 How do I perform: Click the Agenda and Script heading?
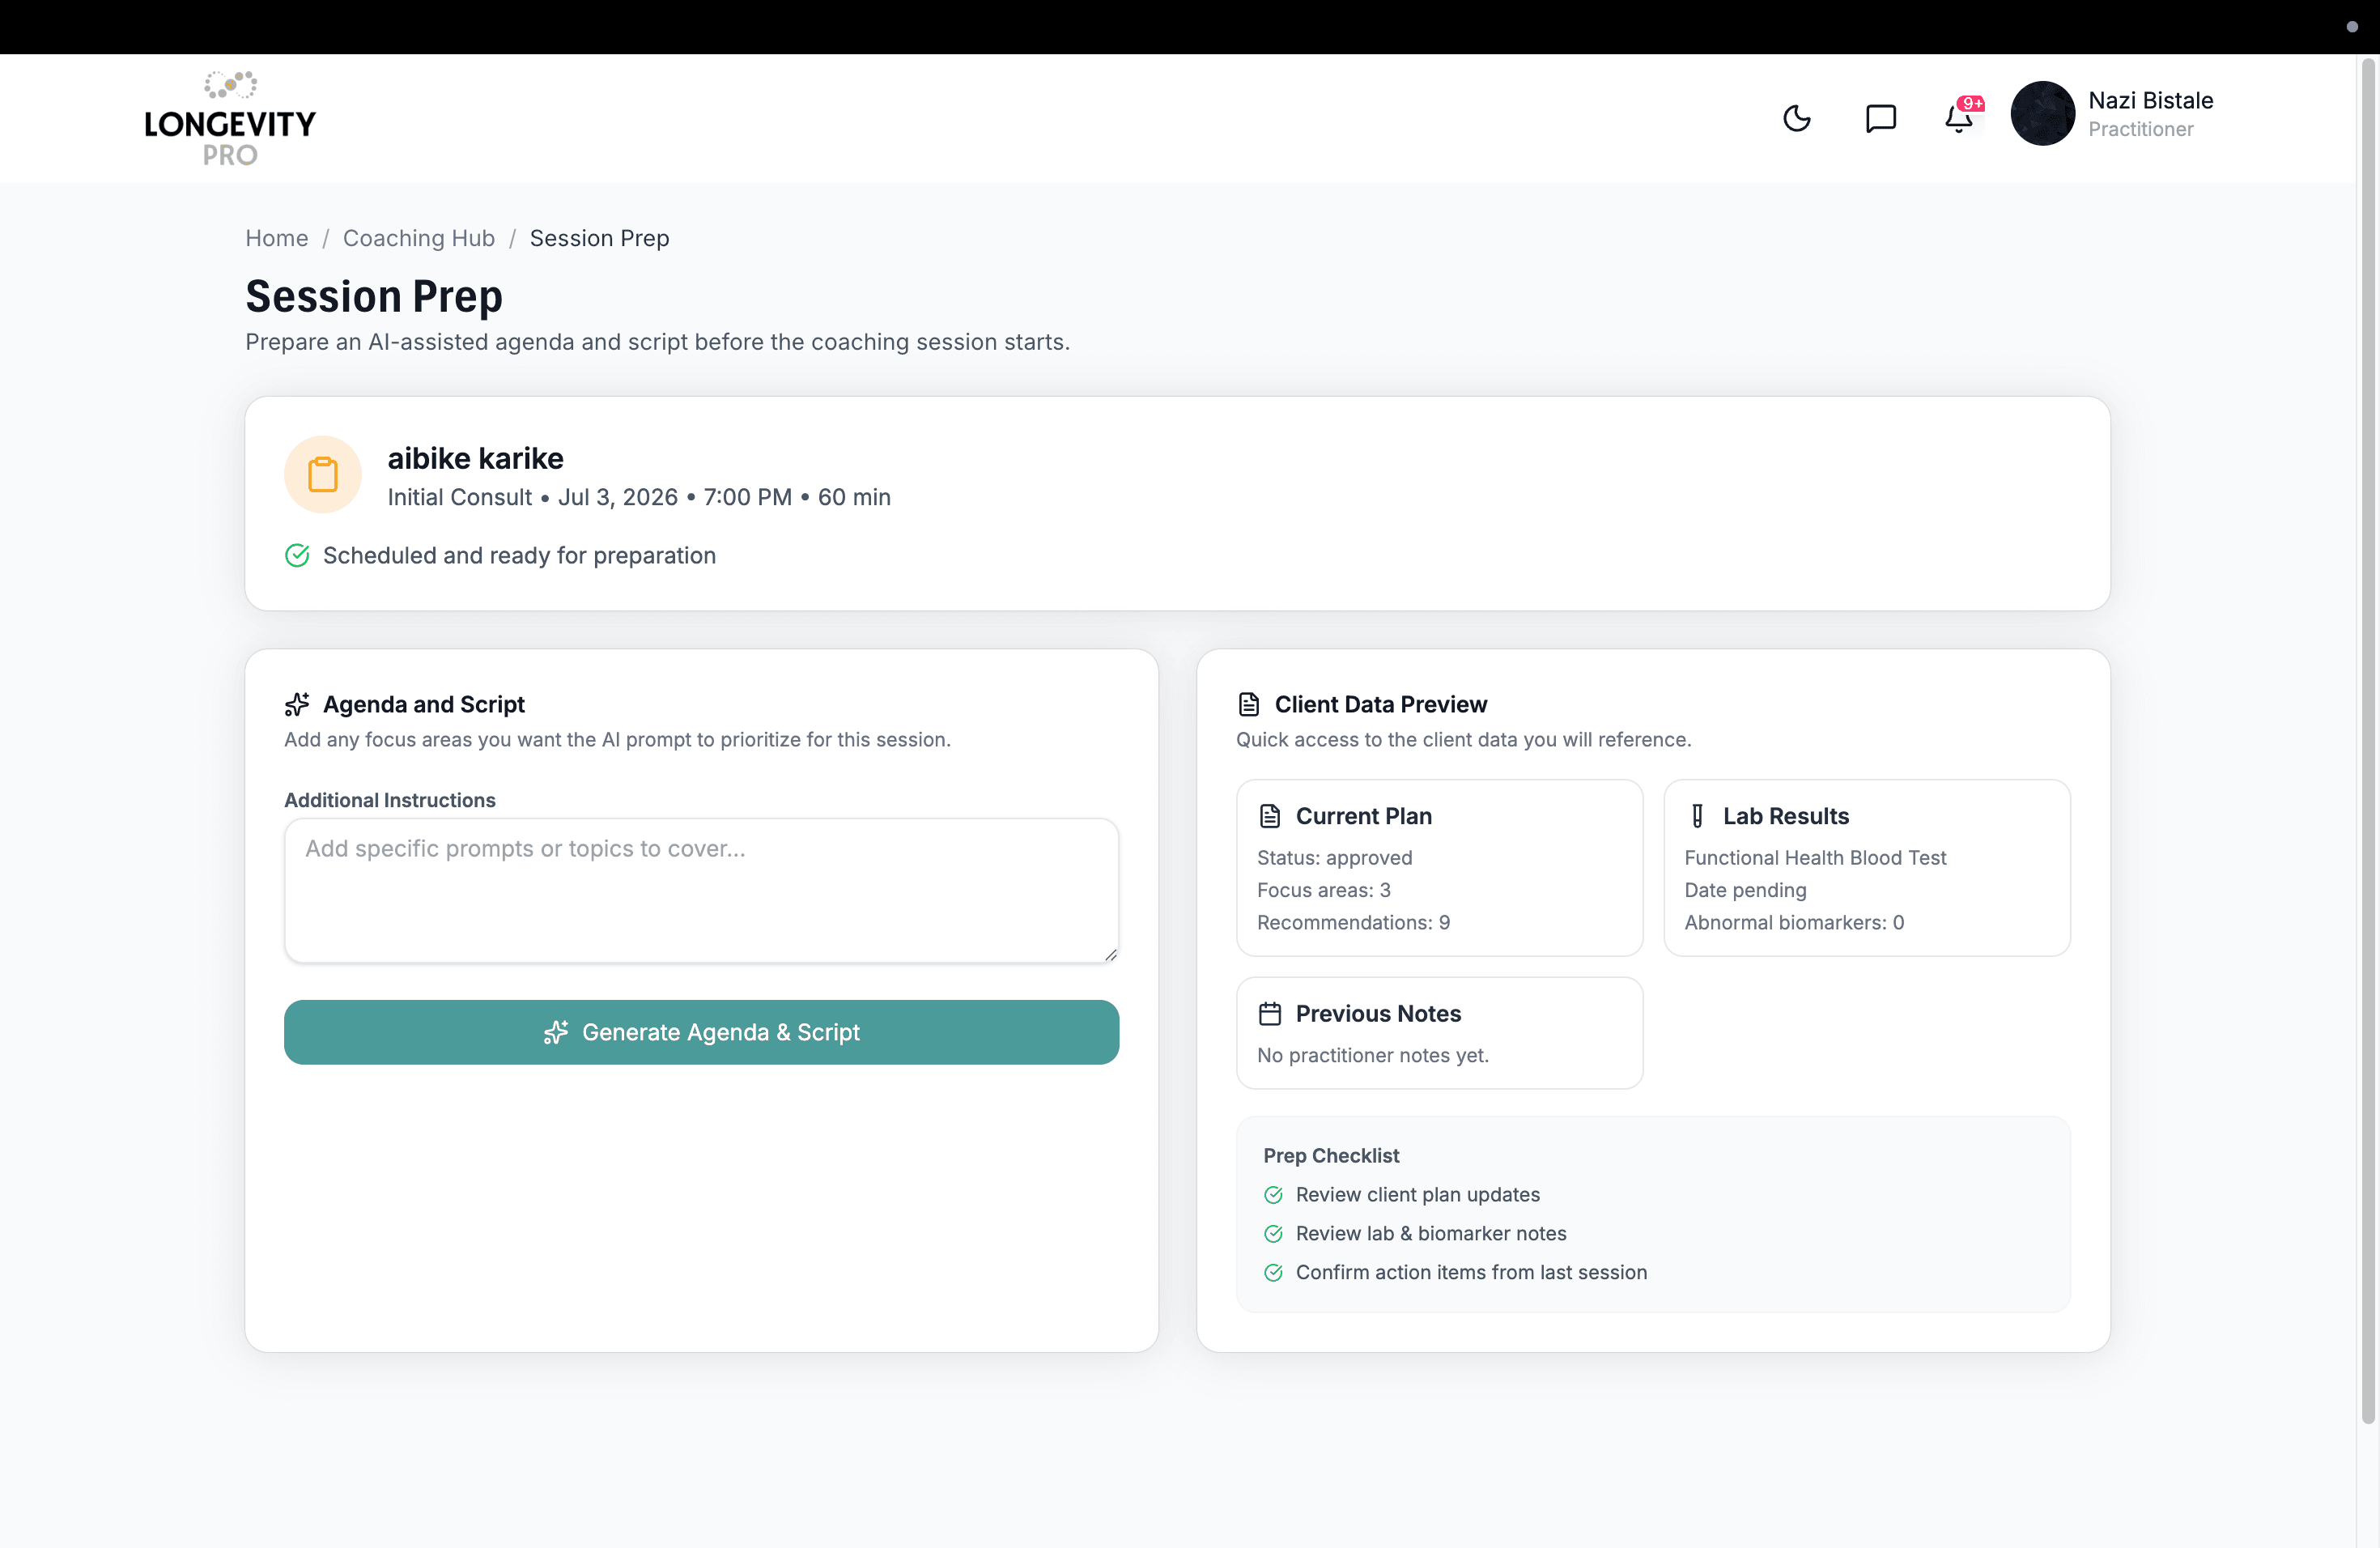coord(423,704)
